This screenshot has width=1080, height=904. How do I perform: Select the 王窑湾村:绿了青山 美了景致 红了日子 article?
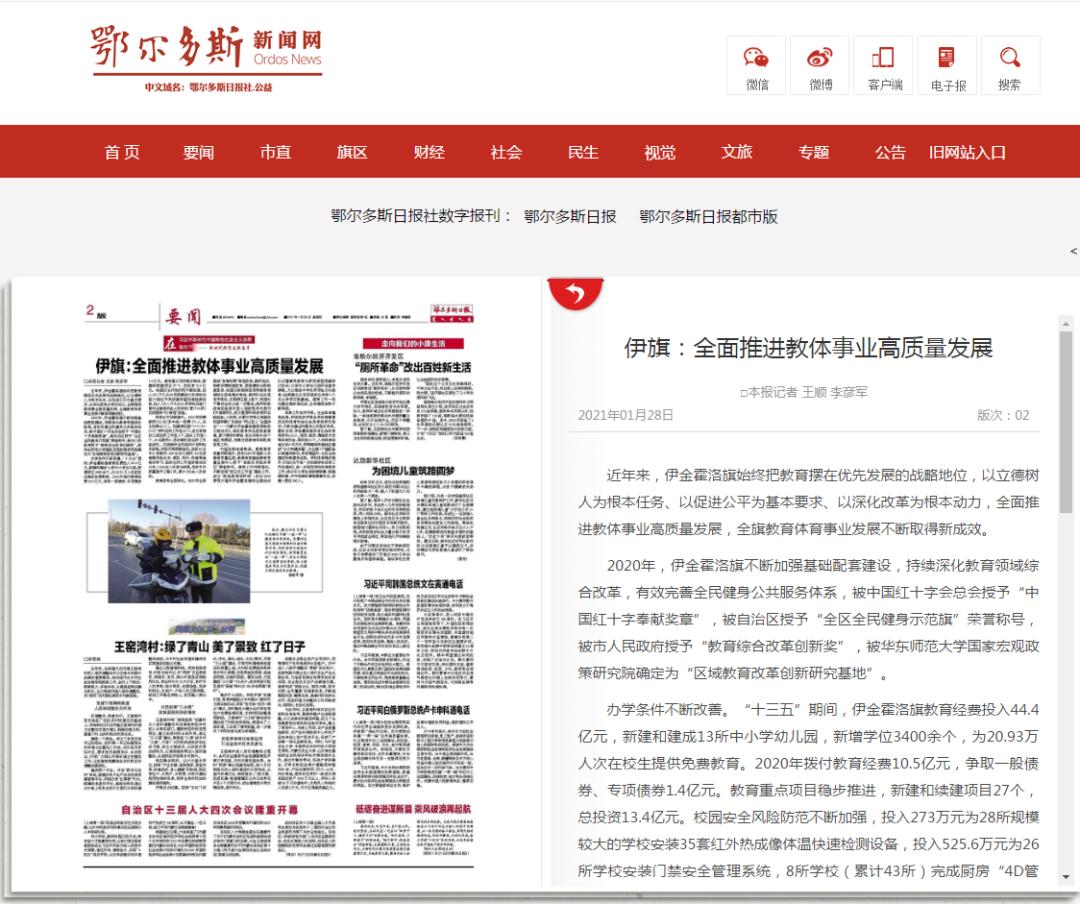pyautogui.click(x=209, y=646)
